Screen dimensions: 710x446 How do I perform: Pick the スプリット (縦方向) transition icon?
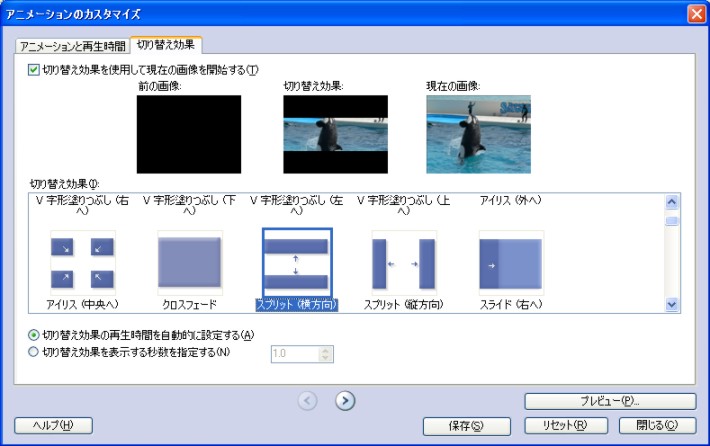pyautogui.click(x=403, y=263)
